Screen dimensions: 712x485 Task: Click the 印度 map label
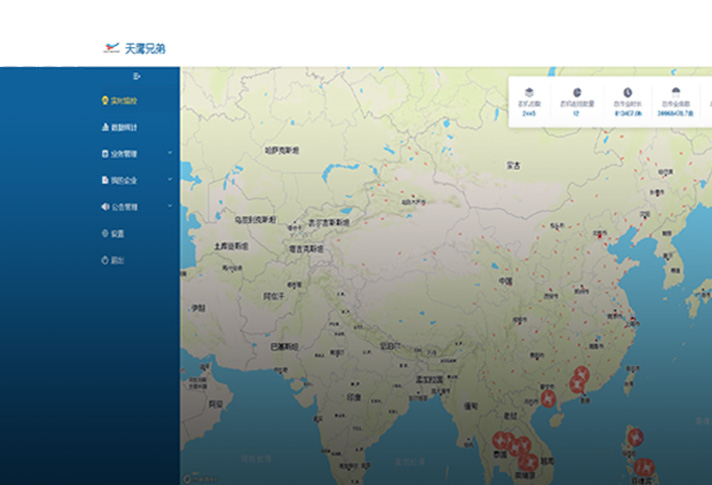[354, 398]
